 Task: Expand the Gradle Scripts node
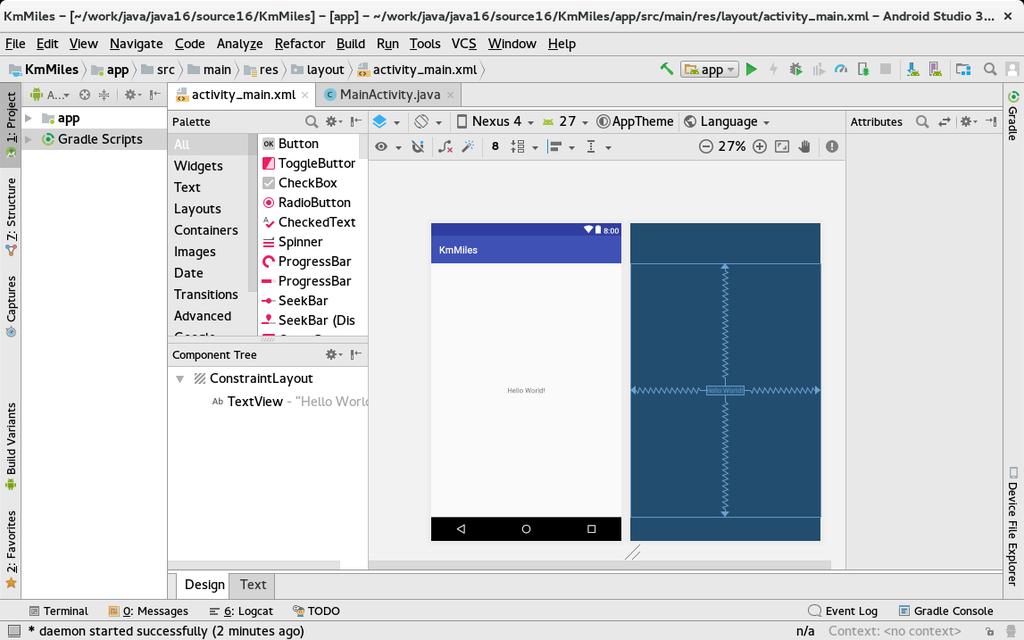tap(29, 139)
